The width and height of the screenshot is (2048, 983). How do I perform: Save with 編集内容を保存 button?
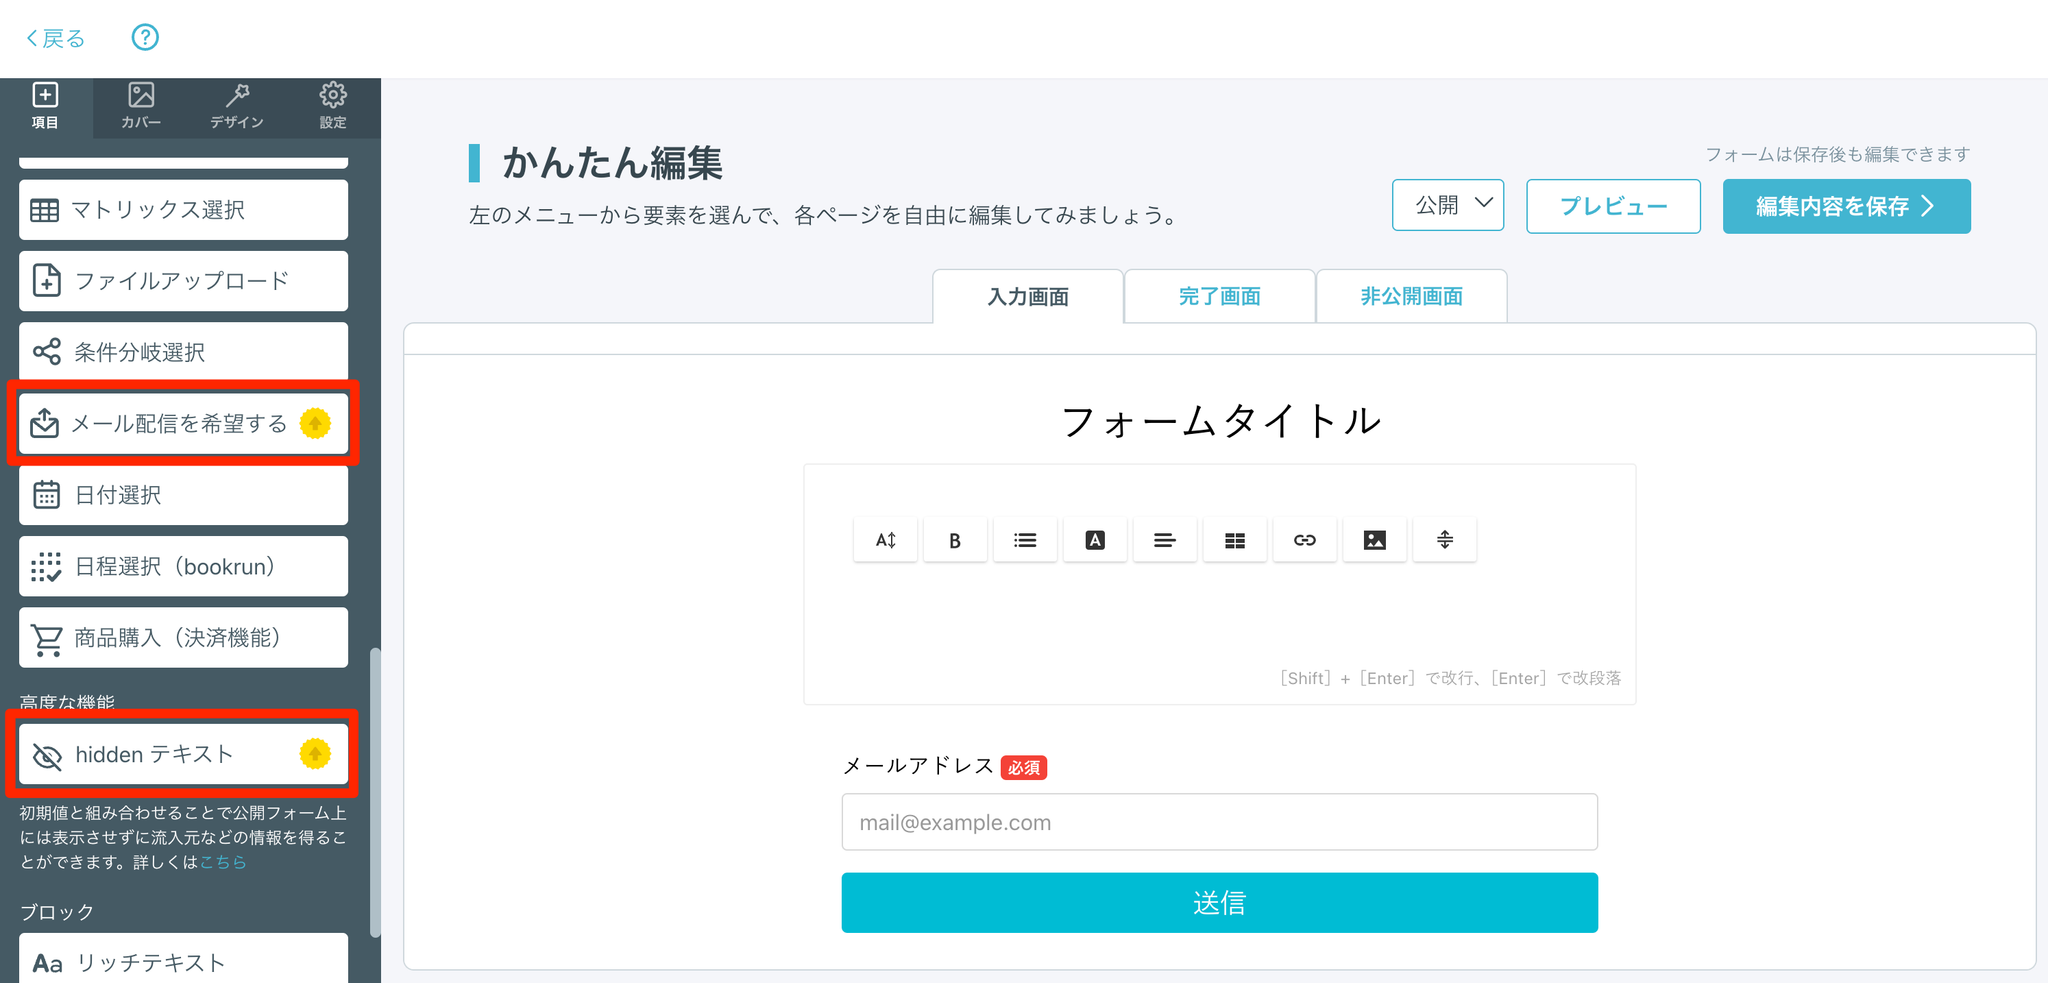(1846, 206)
